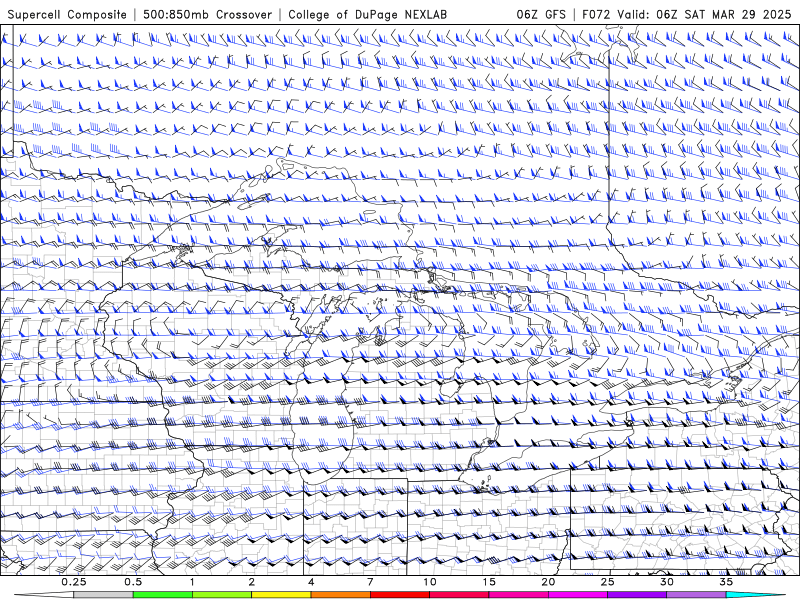Click the Supercell Composite title text
This screenshot has width=800, height=600.
(67, 14)
